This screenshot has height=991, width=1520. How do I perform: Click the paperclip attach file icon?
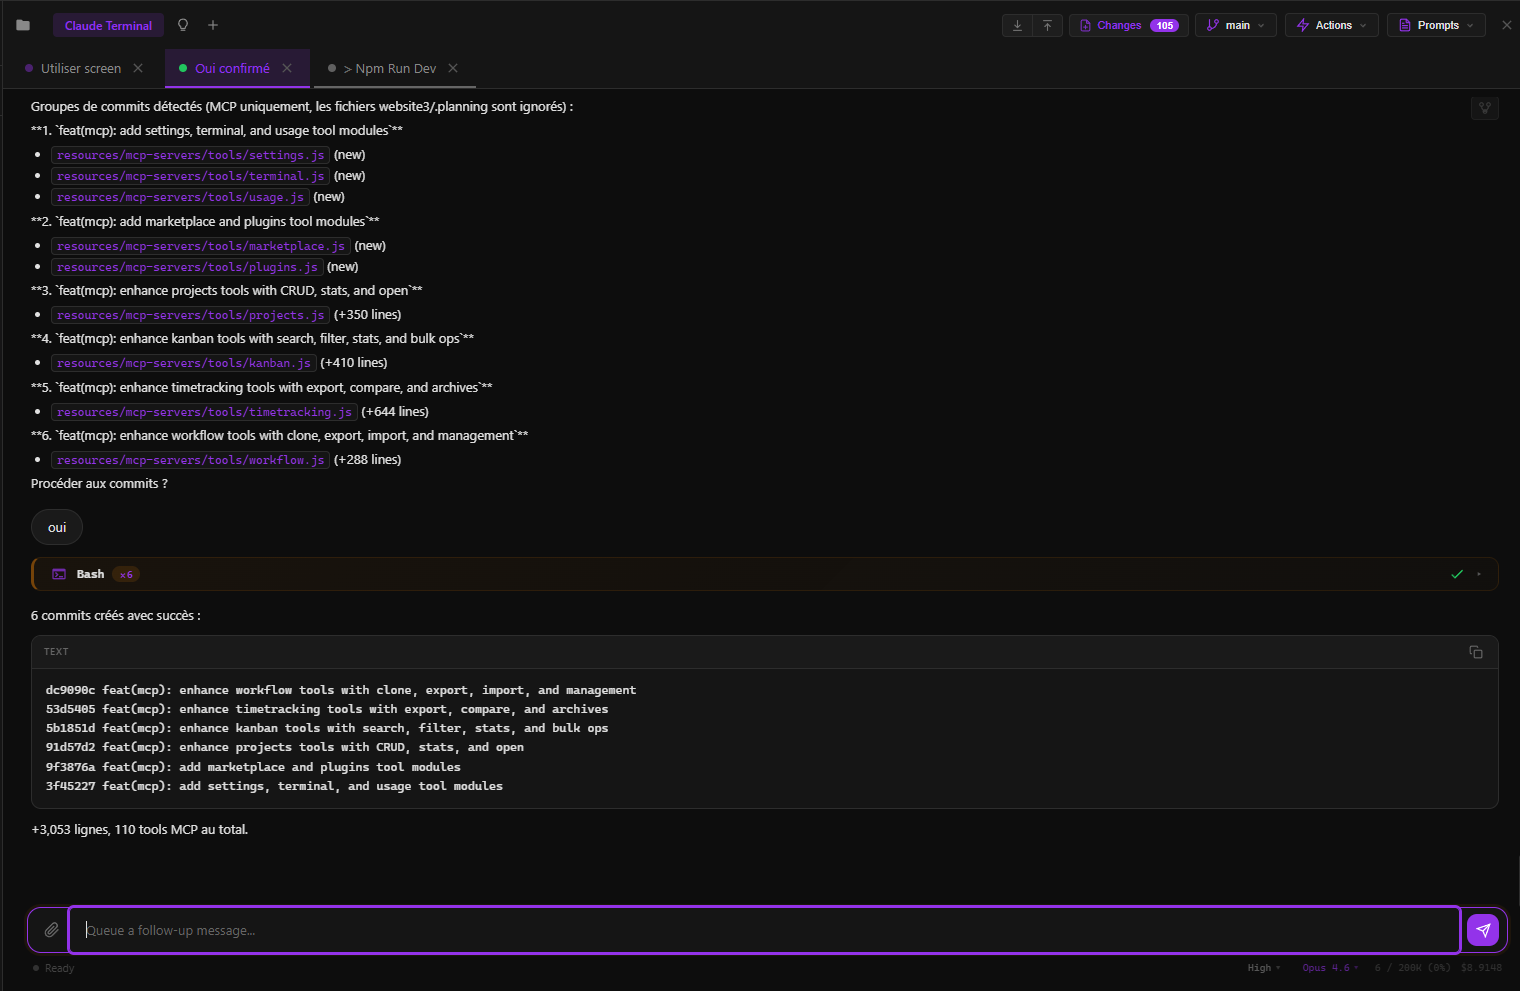click(51, 930)
